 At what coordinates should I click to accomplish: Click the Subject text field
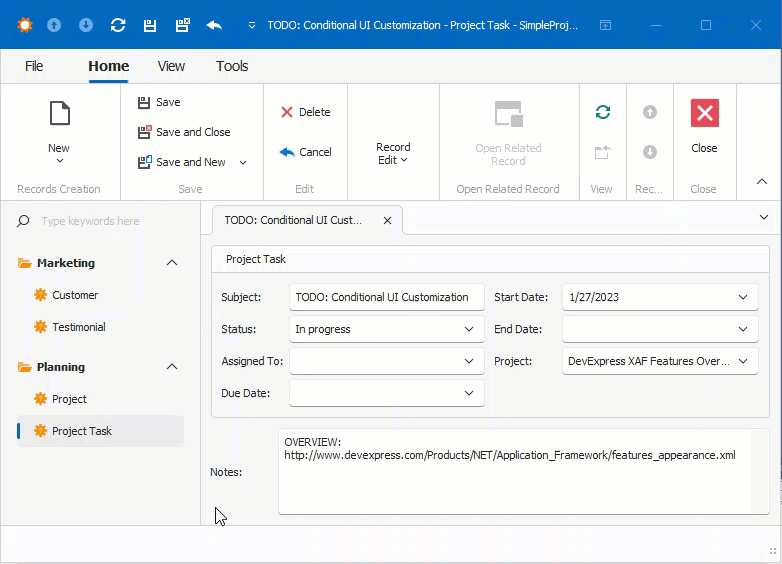tap(387, 297)
